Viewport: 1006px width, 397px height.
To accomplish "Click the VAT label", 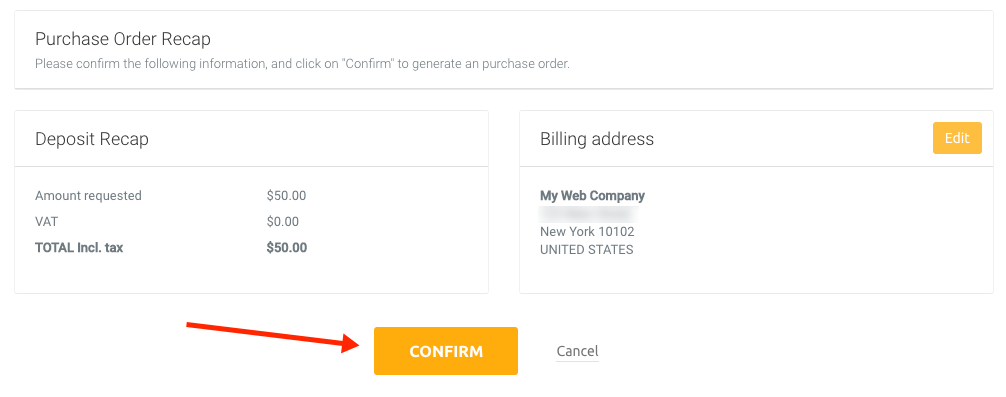I will 46,221.
